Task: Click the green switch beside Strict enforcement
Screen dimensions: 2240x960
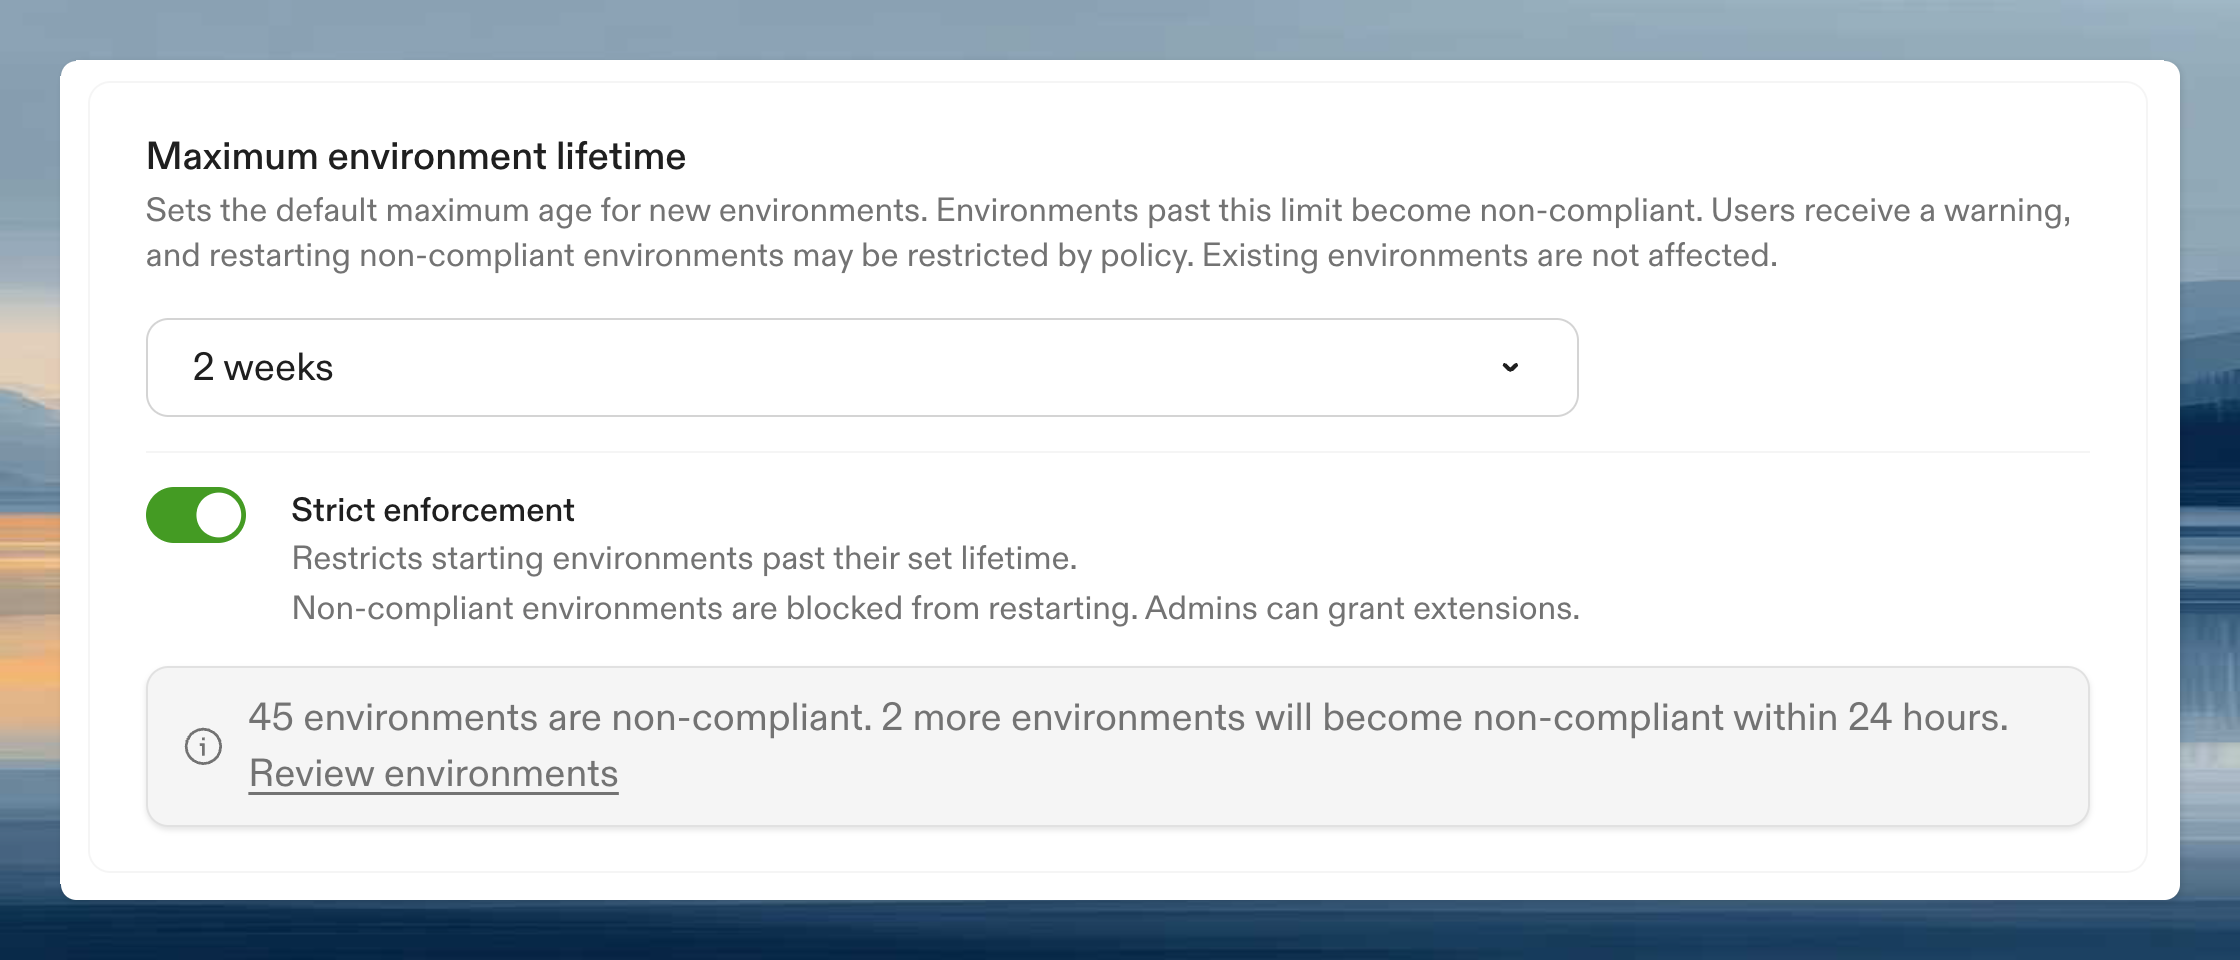Action: [x=196, y=514]
